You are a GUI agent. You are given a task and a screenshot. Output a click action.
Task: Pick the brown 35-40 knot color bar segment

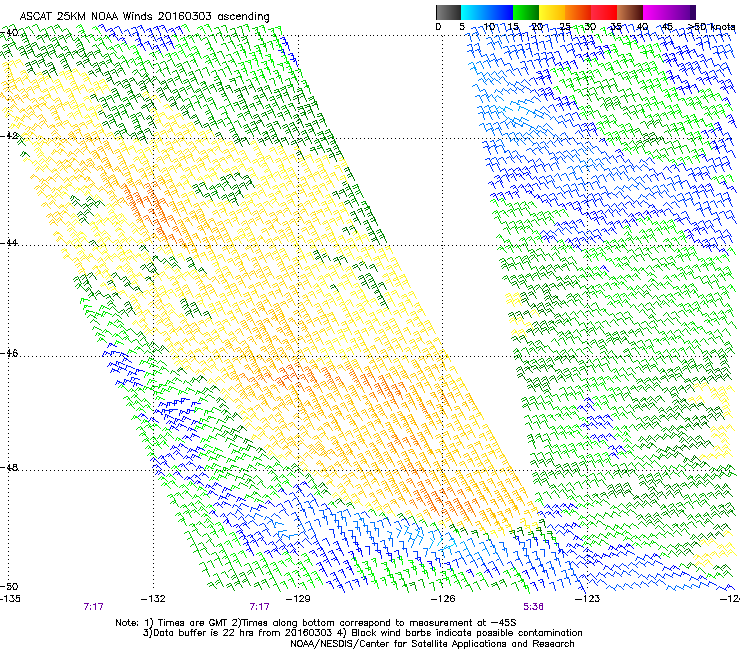click(630, 12)
